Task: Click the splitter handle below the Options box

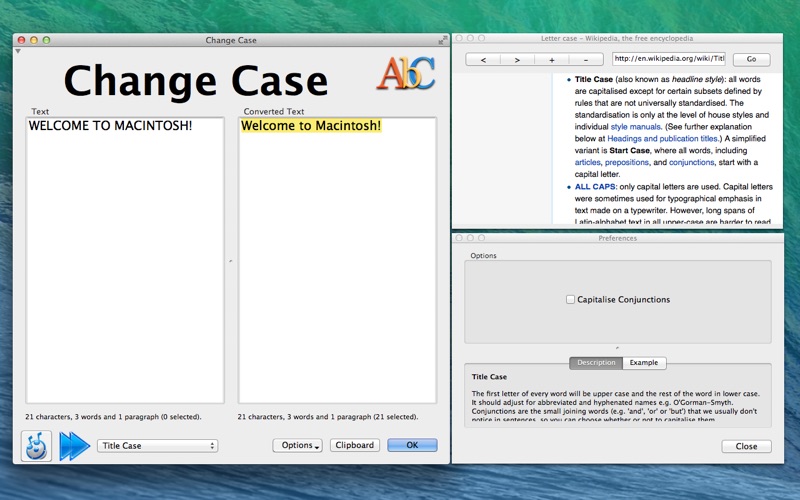Action: (x=617, y=348)
